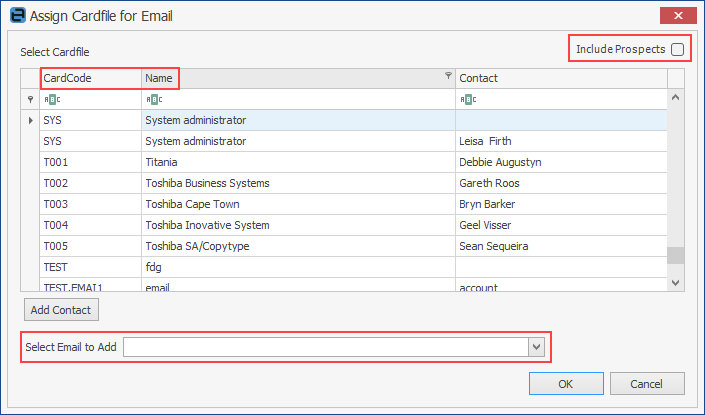Click the Debbie Augustyn contact cell
Viewport: 705px width, 415px height.
561,162
